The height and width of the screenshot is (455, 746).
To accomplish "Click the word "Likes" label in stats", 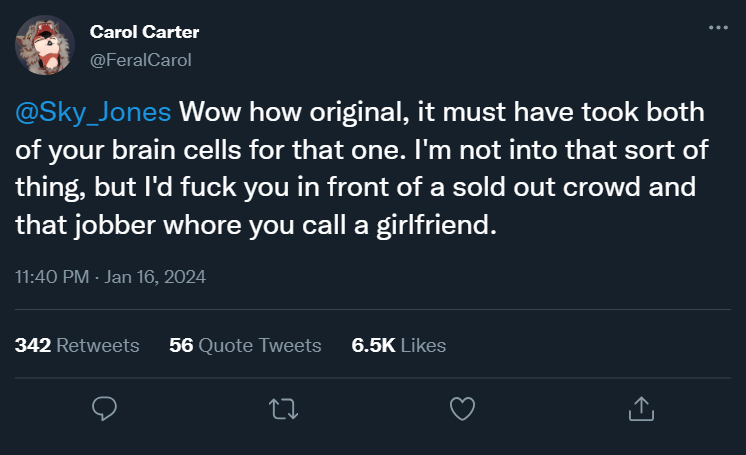I will 423,345.
